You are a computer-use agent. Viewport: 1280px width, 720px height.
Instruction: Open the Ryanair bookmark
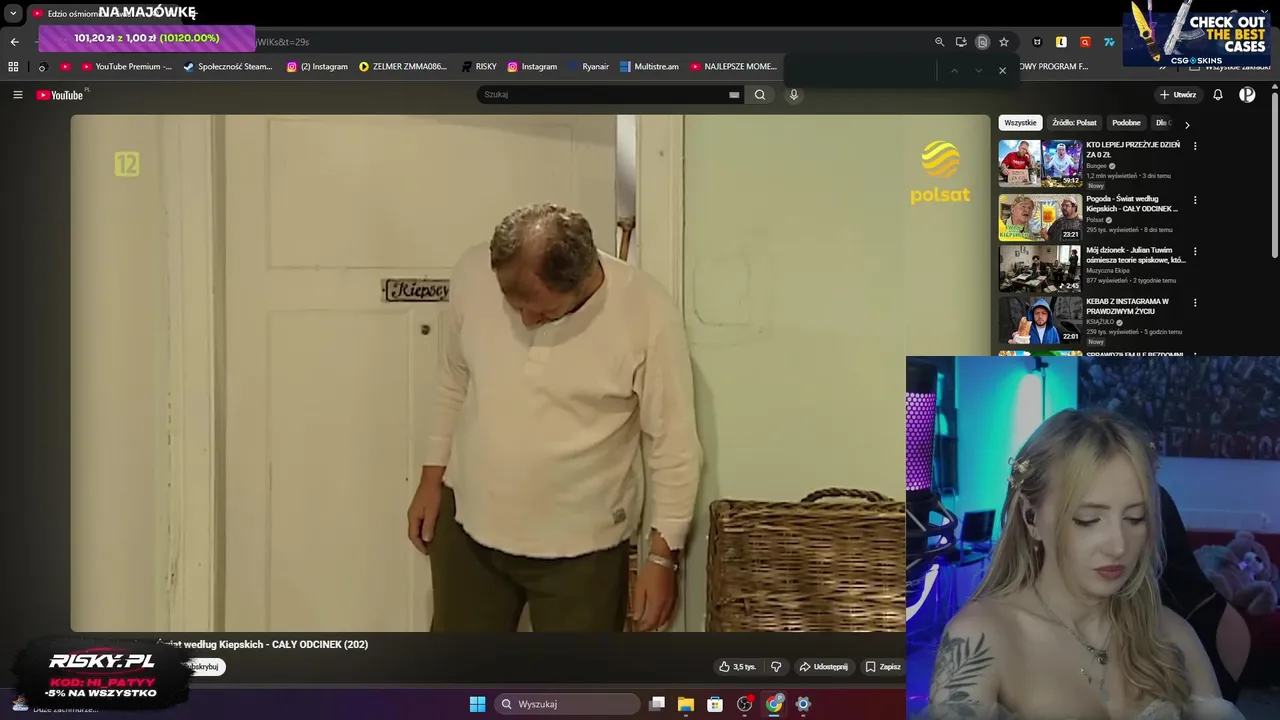[x=588, y=67]
